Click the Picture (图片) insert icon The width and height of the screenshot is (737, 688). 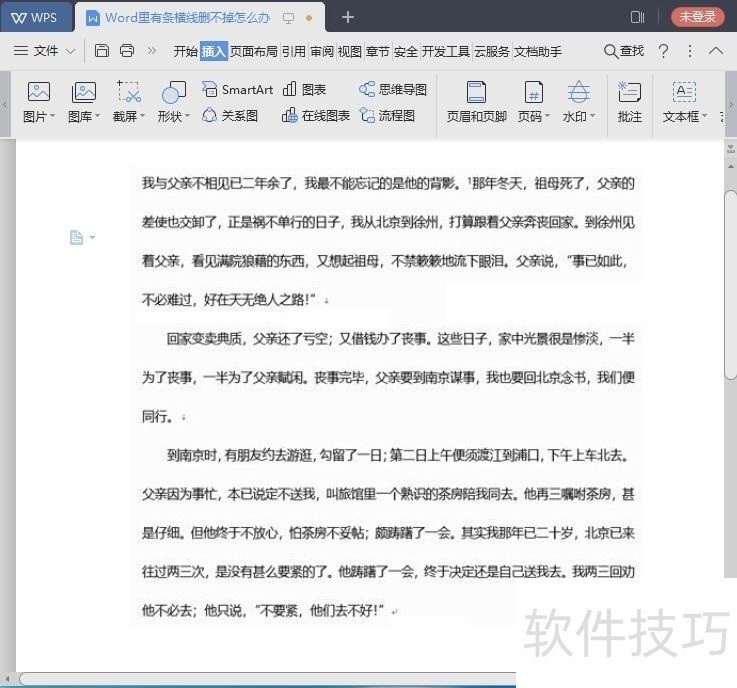[x=39, y=92]
